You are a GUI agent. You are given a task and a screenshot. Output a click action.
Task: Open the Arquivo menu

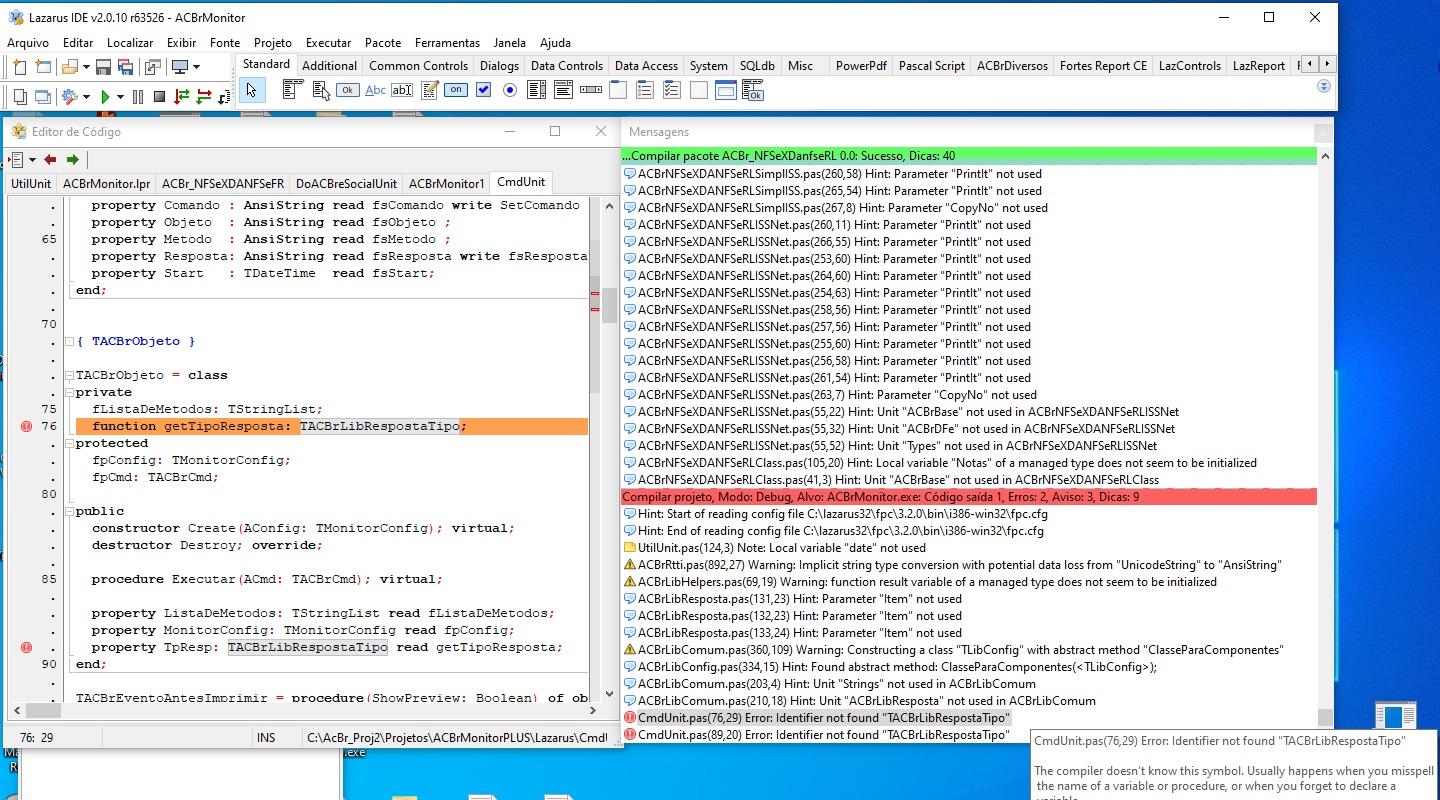pos(28,43)
